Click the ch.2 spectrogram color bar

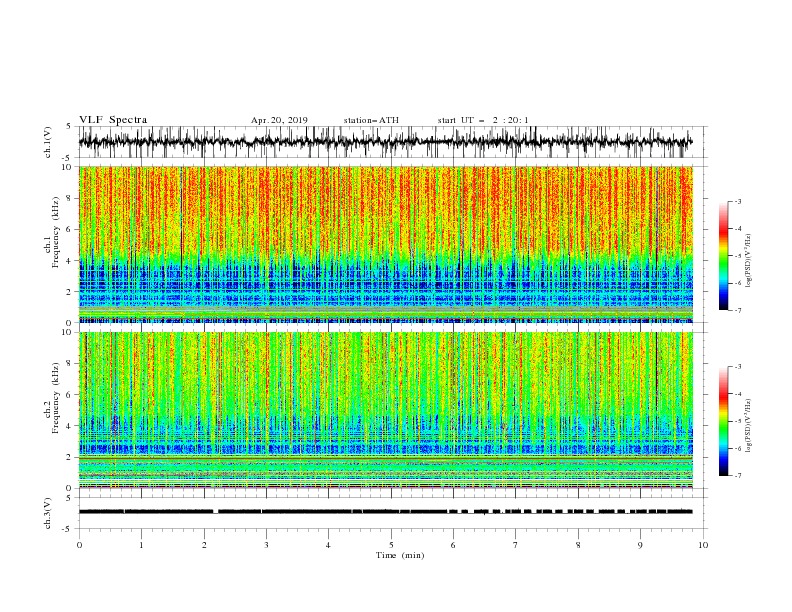pos(724,421)
